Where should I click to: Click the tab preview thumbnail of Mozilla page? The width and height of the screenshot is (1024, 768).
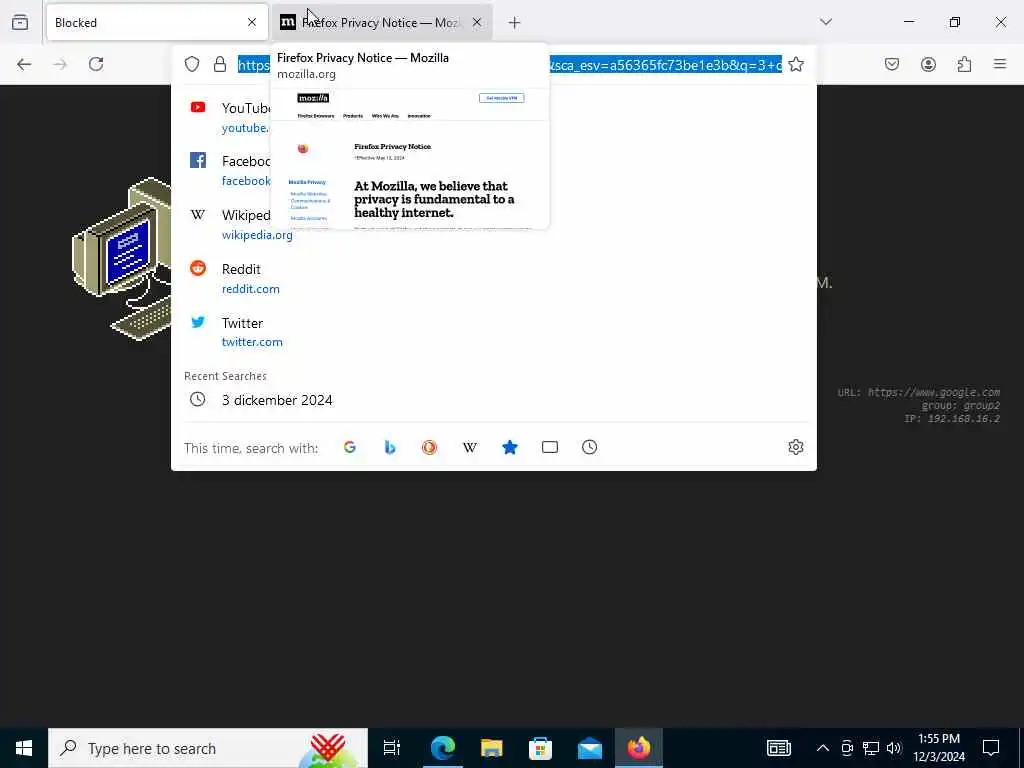pos(410,158)
